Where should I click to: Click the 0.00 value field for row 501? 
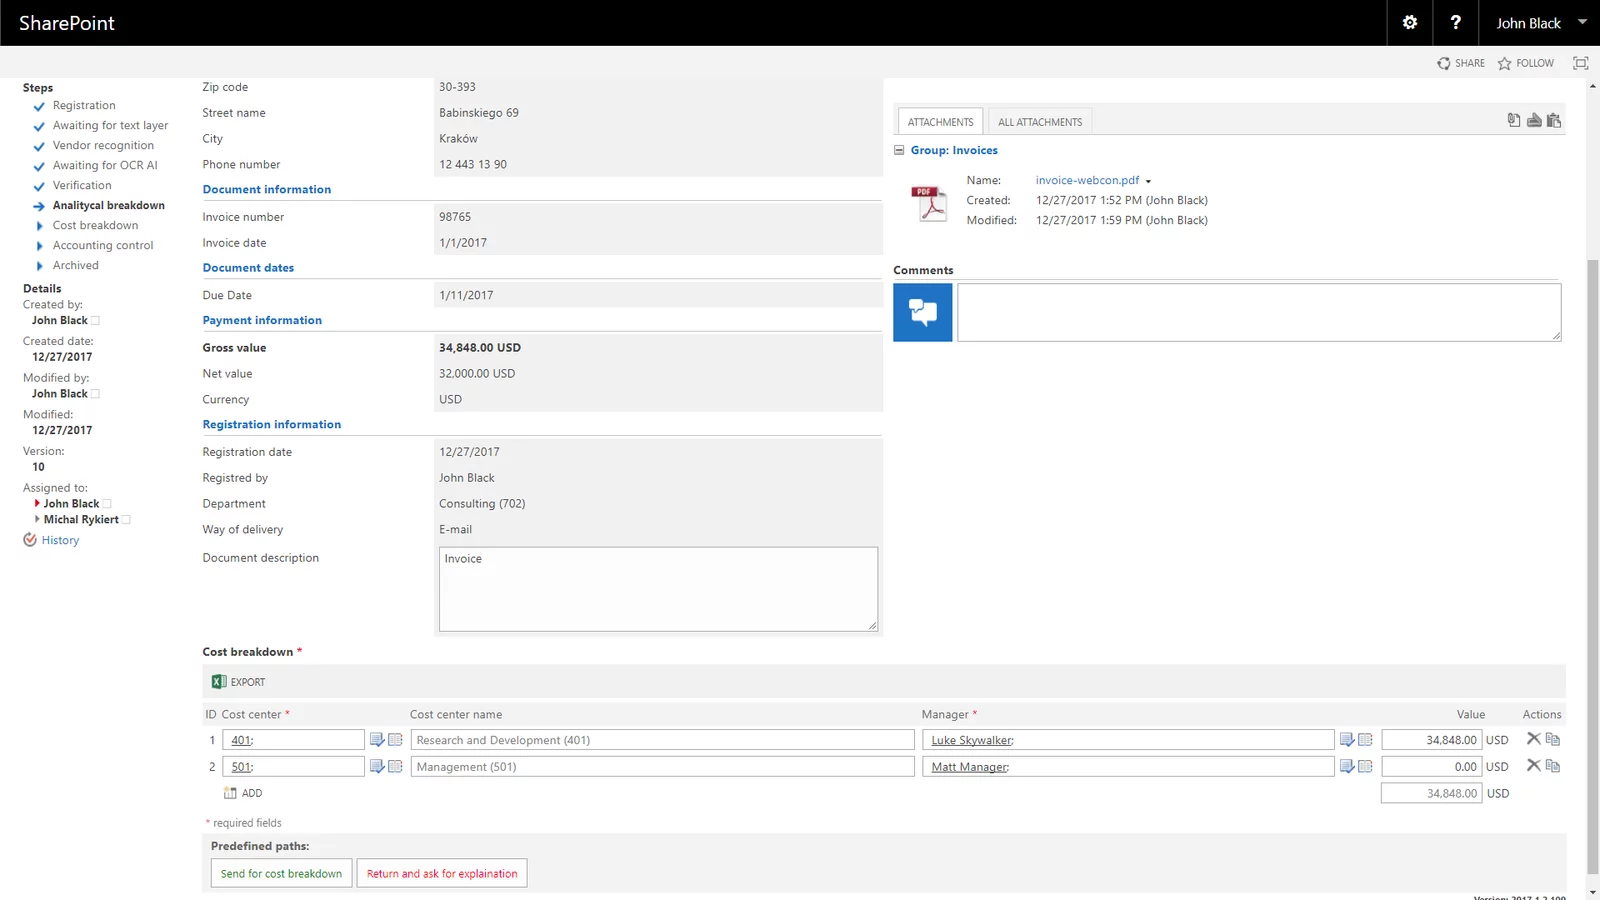click(x=1431, y=767)
